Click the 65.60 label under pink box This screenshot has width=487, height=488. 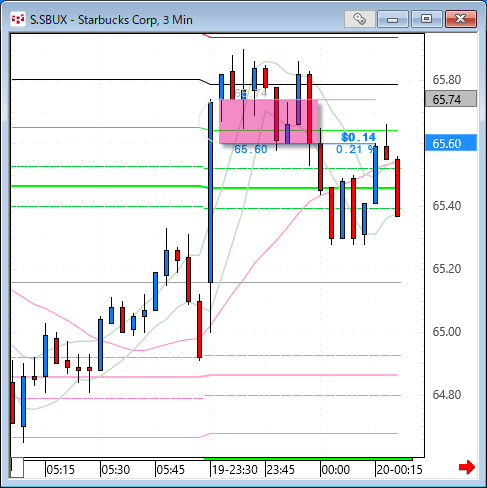(x=251, y=149)
